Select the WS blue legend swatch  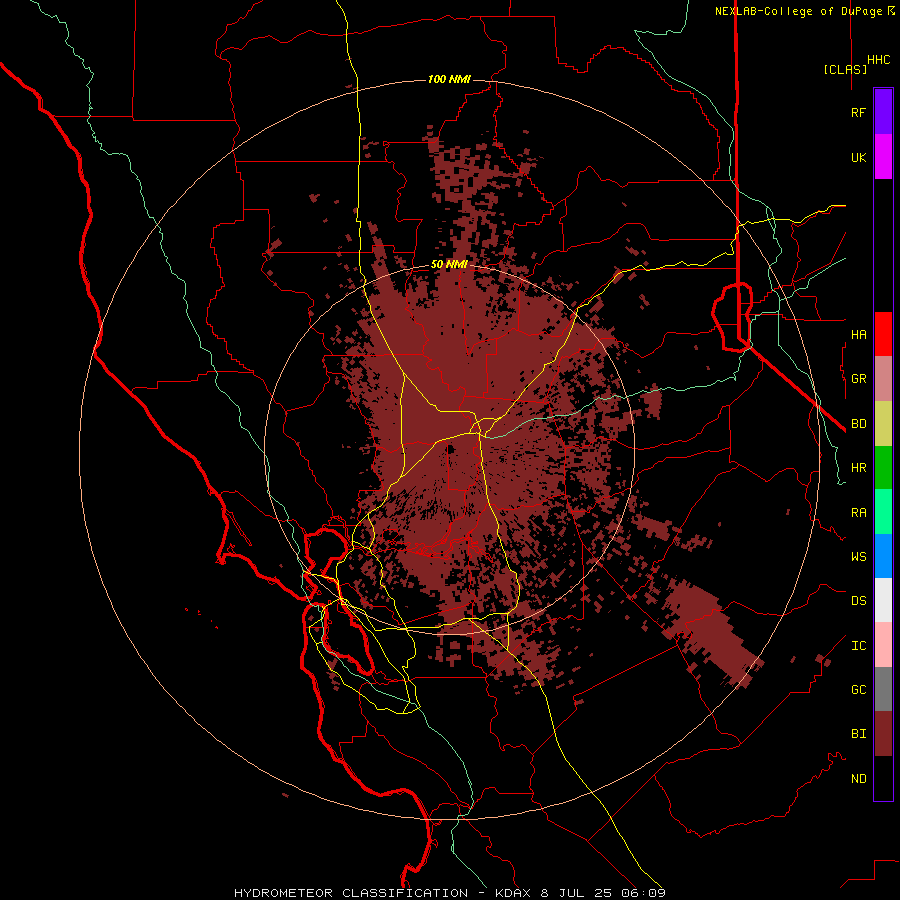click(x=883, y=556)
